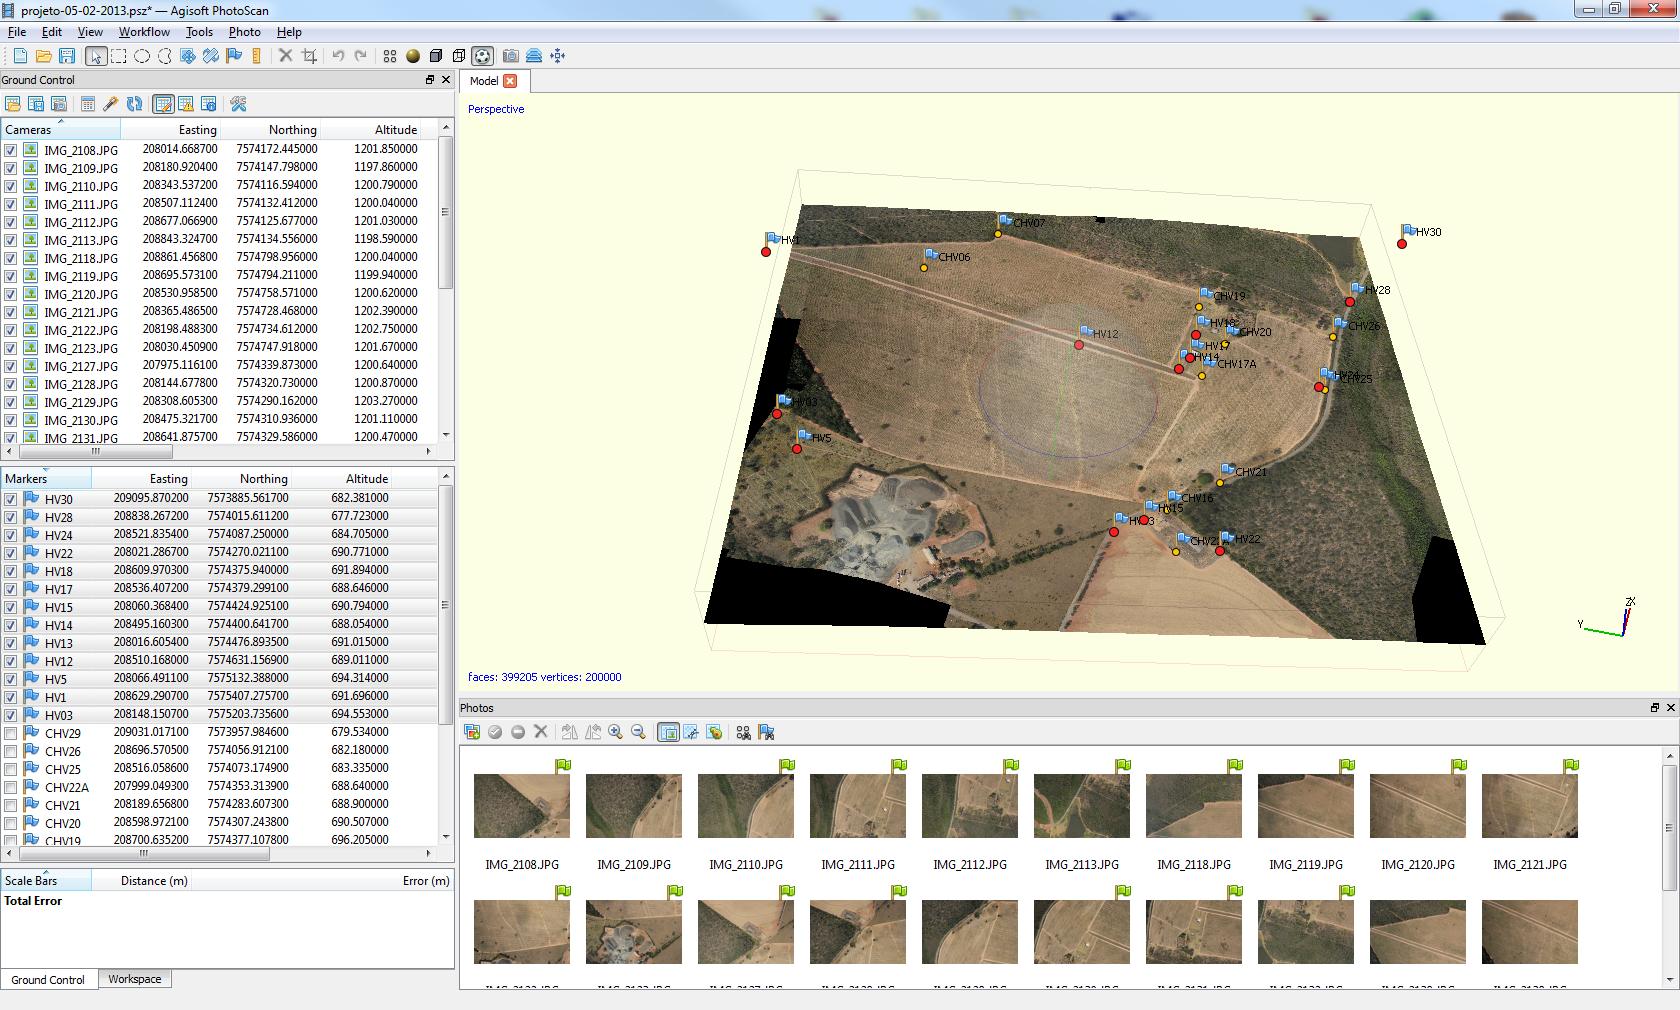Toggle show markers flag in main toolbar
The width and height of the screenshot is (1680, 1010).
coord(234,56)
